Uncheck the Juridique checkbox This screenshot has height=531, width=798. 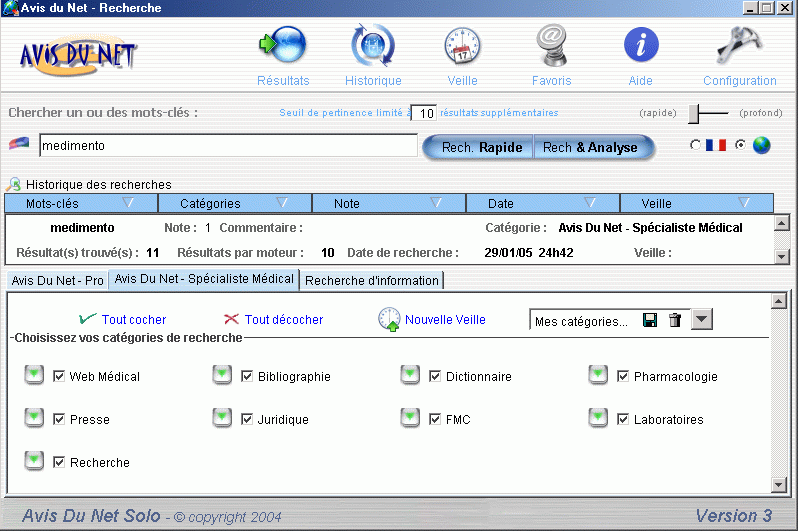pyautogui.click(x=247, y=419)
